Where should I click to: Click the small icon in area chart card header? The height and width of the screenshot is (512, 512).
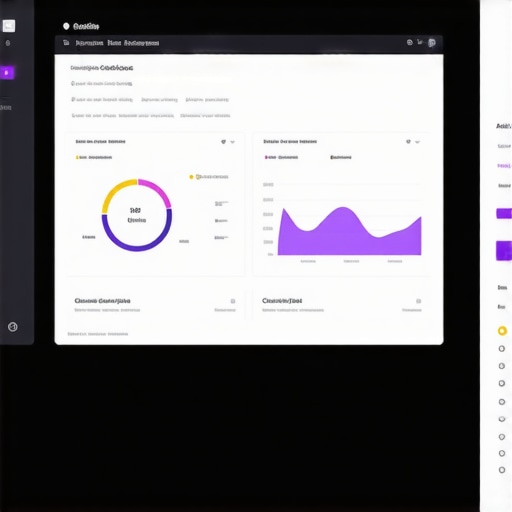coord(408,142)
